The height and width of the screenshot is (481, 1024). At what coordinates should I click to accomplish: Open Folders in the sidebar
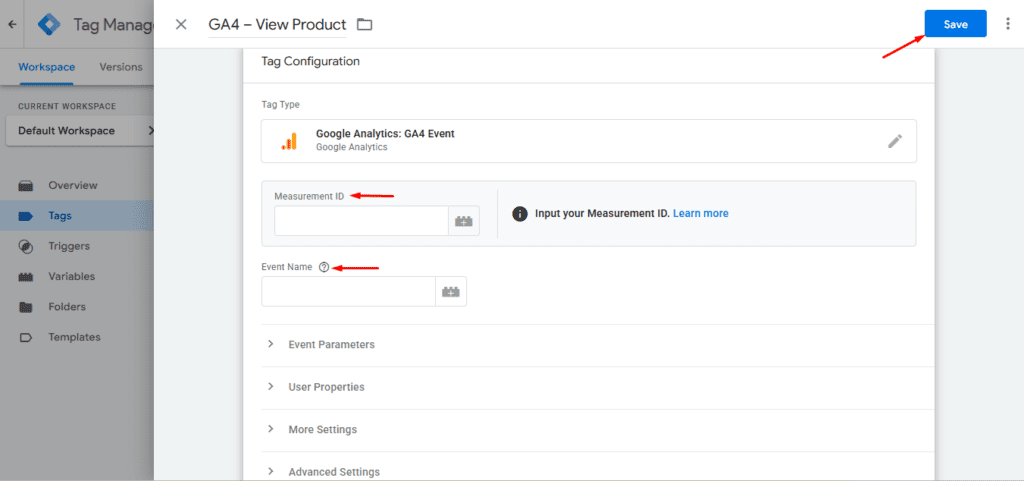click(67, 307)
